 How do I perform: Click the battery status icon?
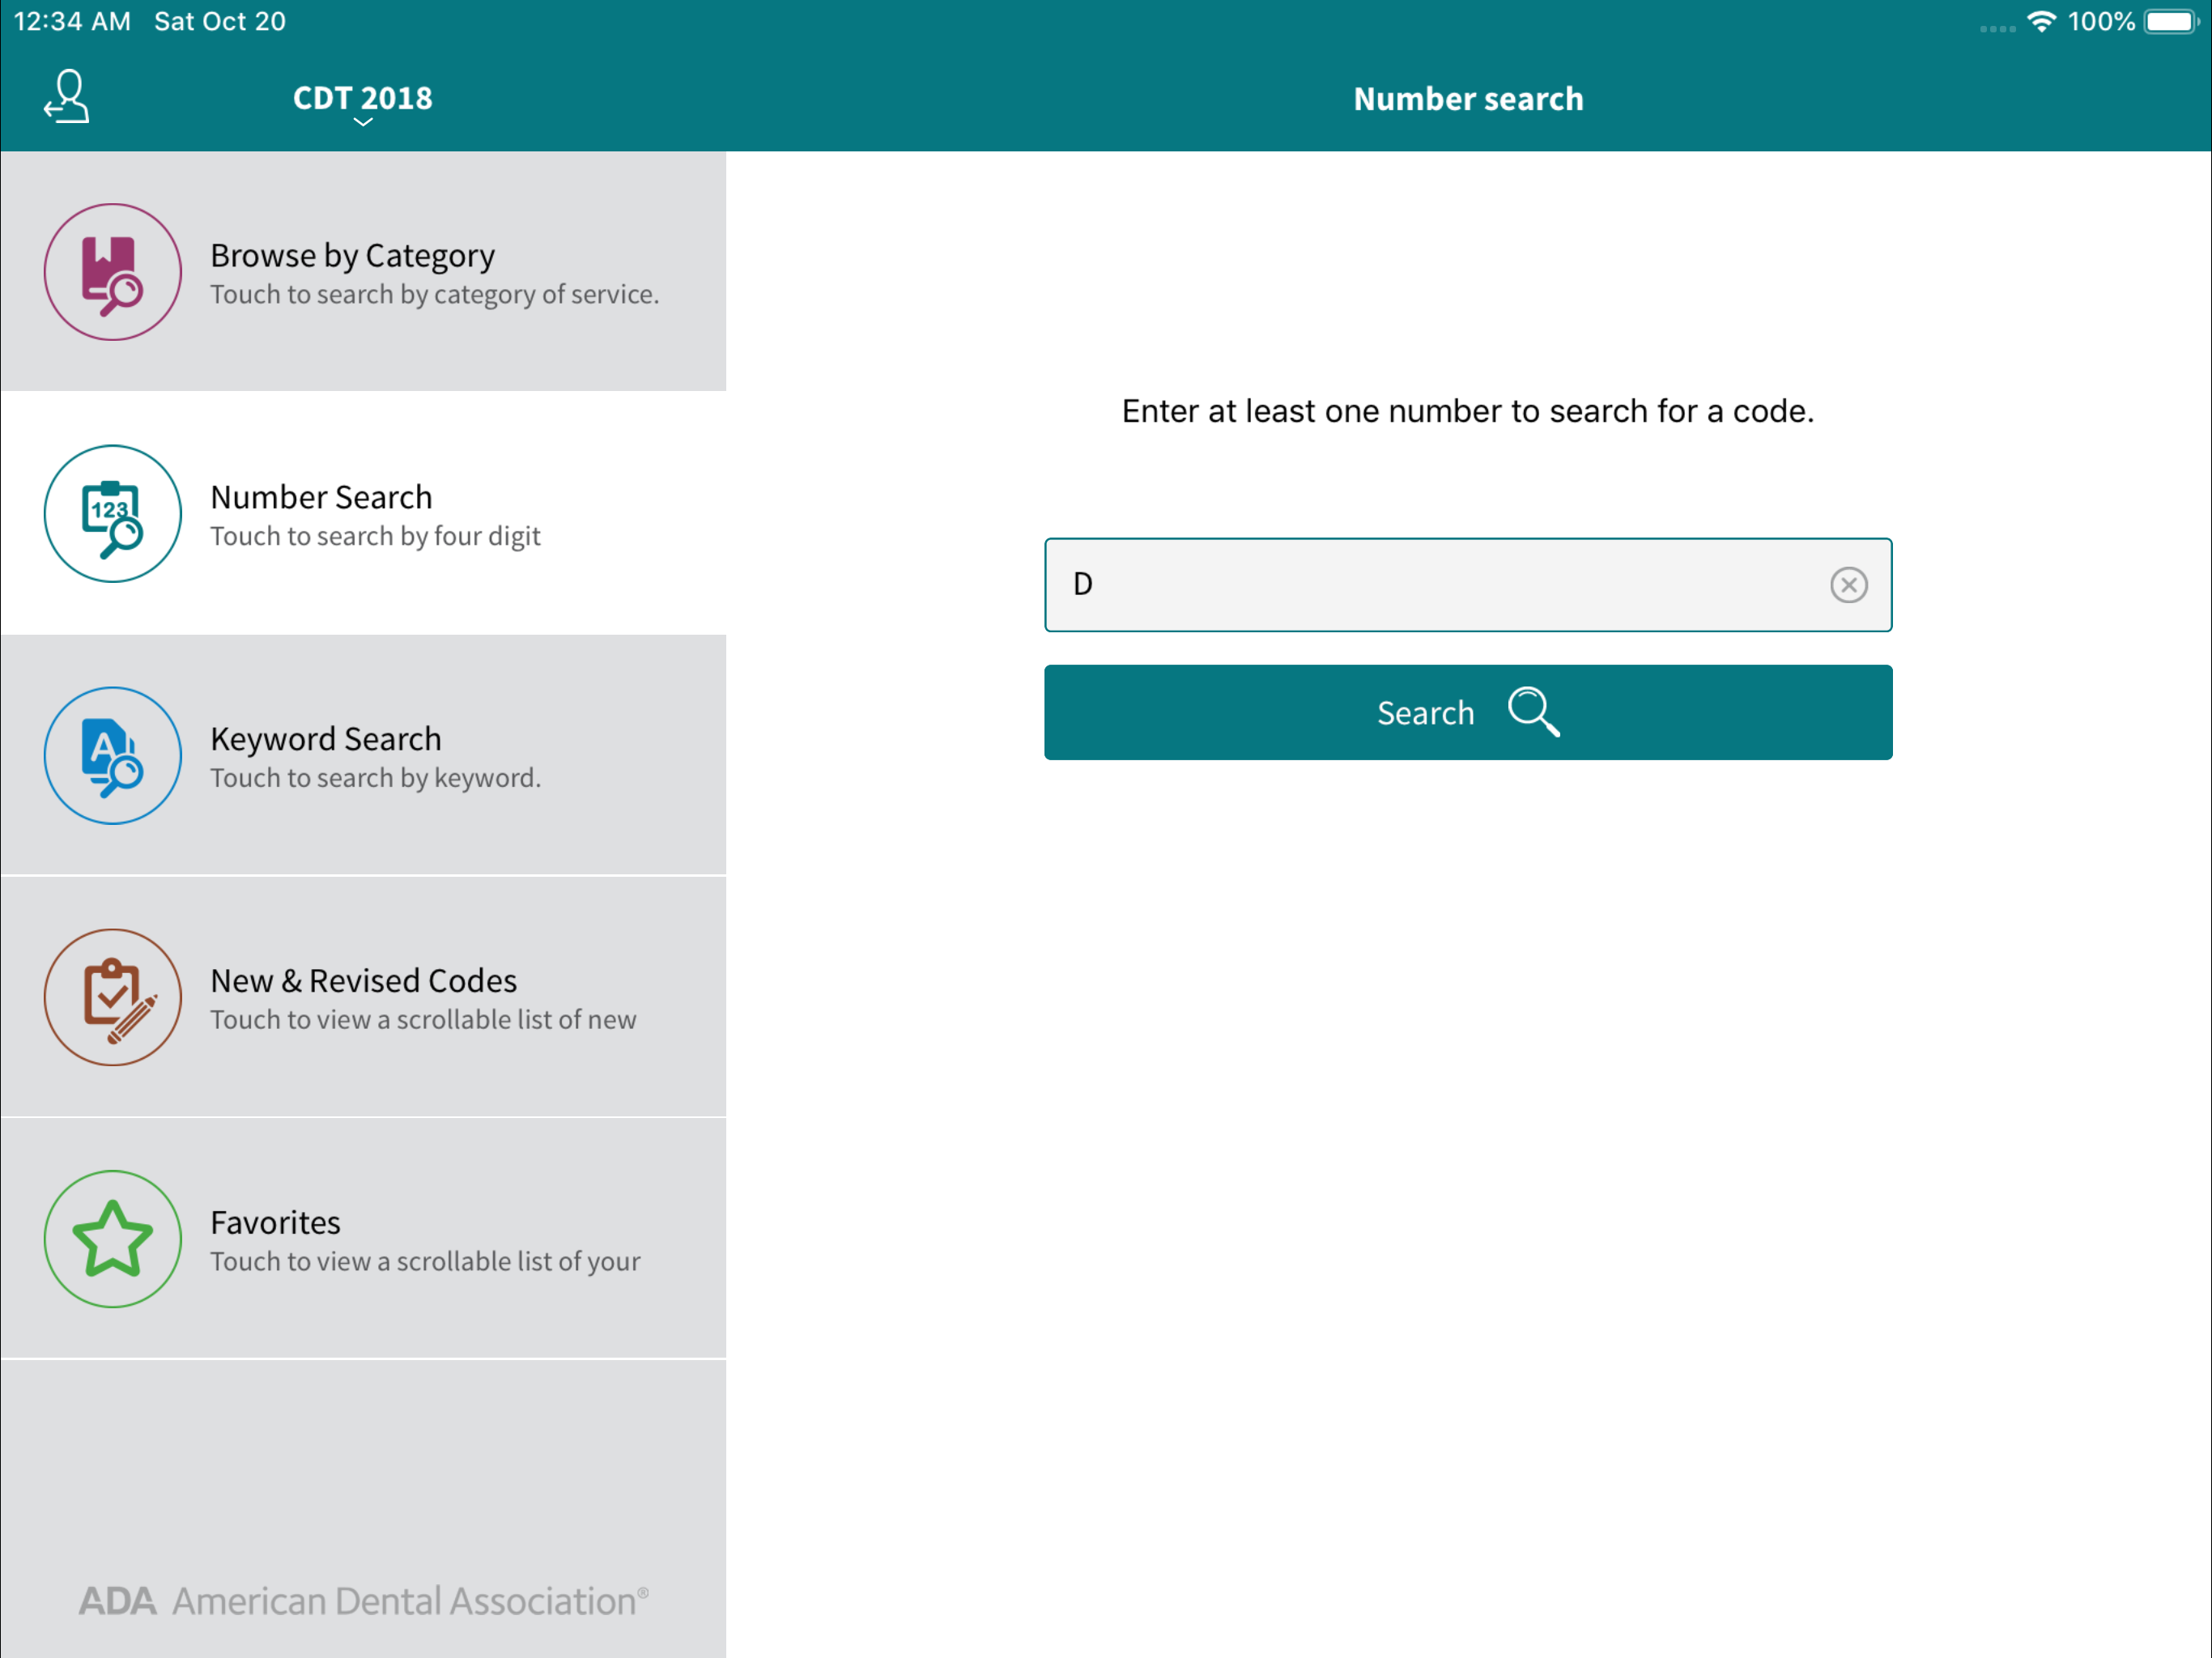pyautogui.click(x=2171, y=21)
